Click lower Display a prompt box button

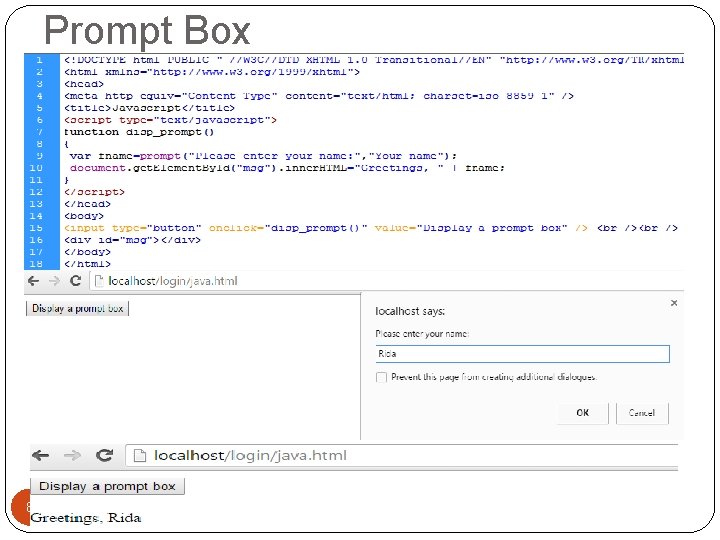(107, 486)
